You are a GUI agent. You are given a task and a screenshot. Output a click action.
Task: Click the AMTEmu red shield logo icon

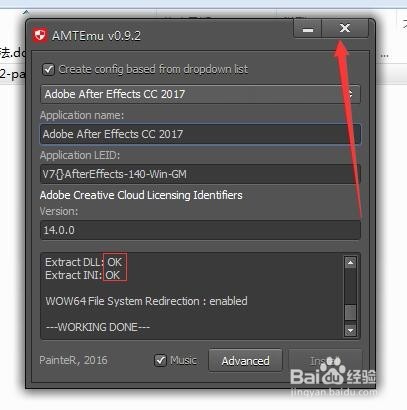pos(40,35)
